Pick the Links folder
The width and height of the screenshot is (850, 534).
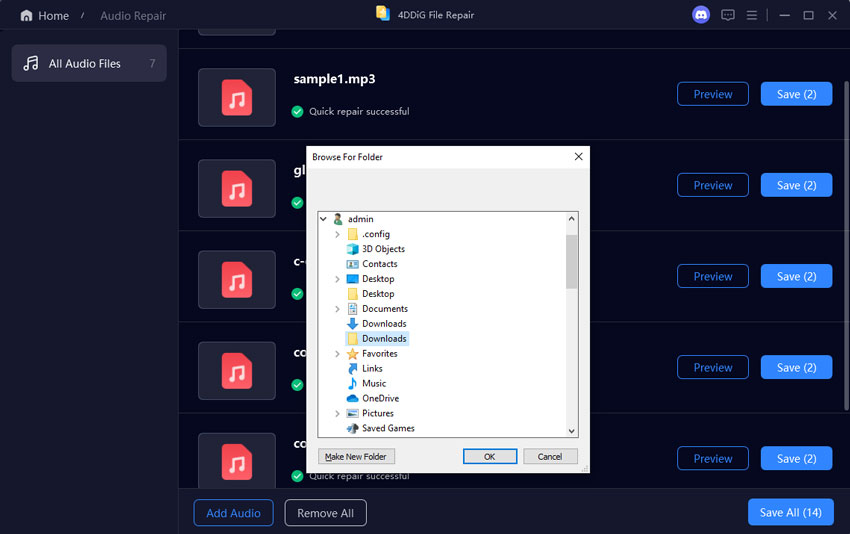[x=372, y=368]
